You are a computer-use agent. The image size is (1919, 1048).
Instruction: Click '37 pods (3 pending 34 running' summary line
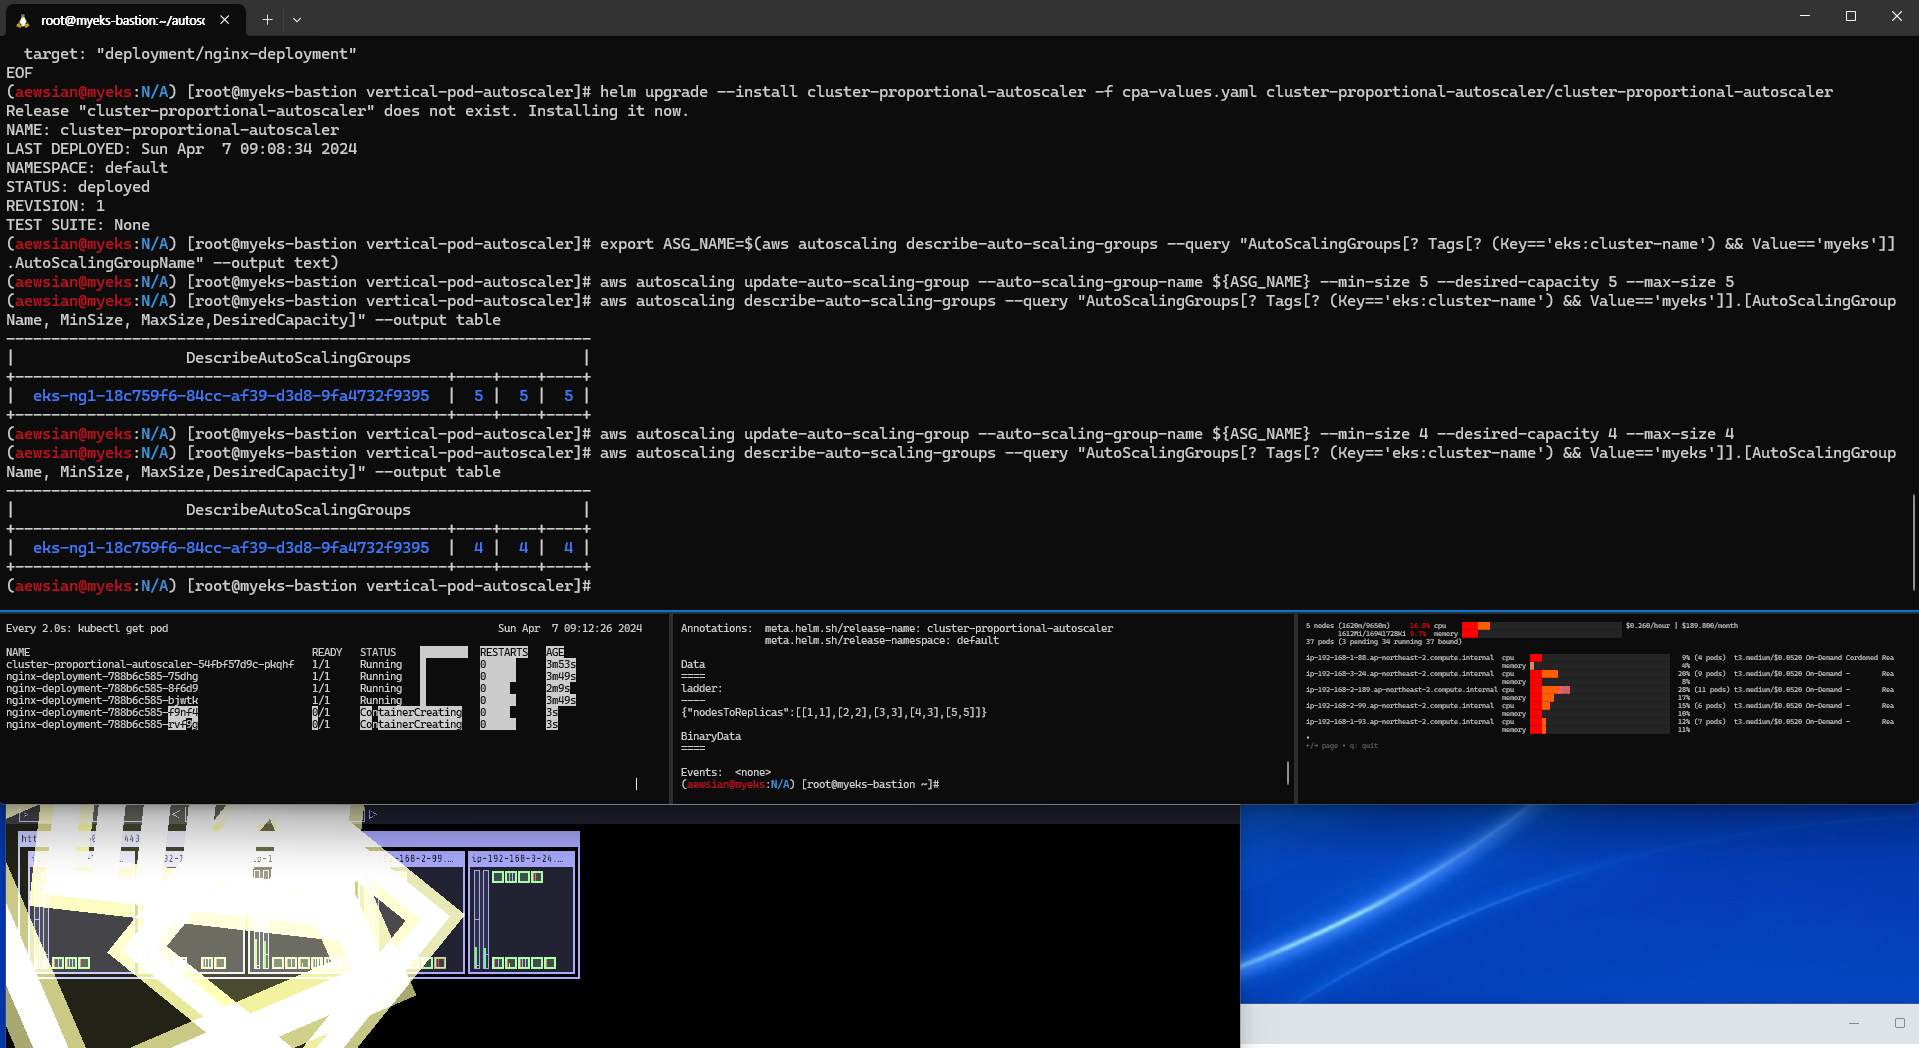pos(1383,642)
